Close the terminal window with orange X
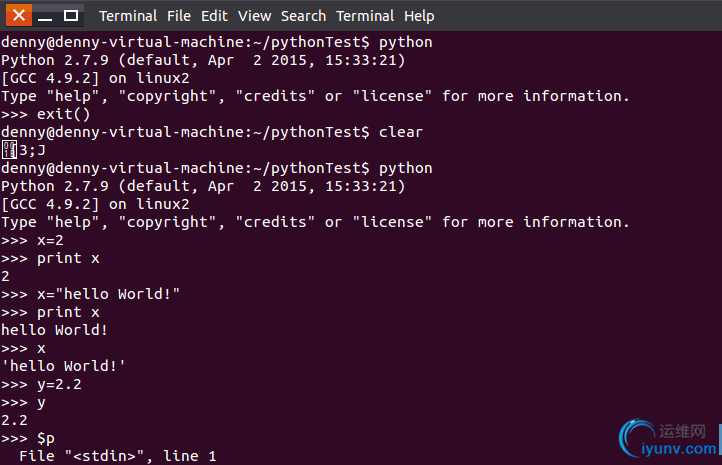 [x=19, y=16]
